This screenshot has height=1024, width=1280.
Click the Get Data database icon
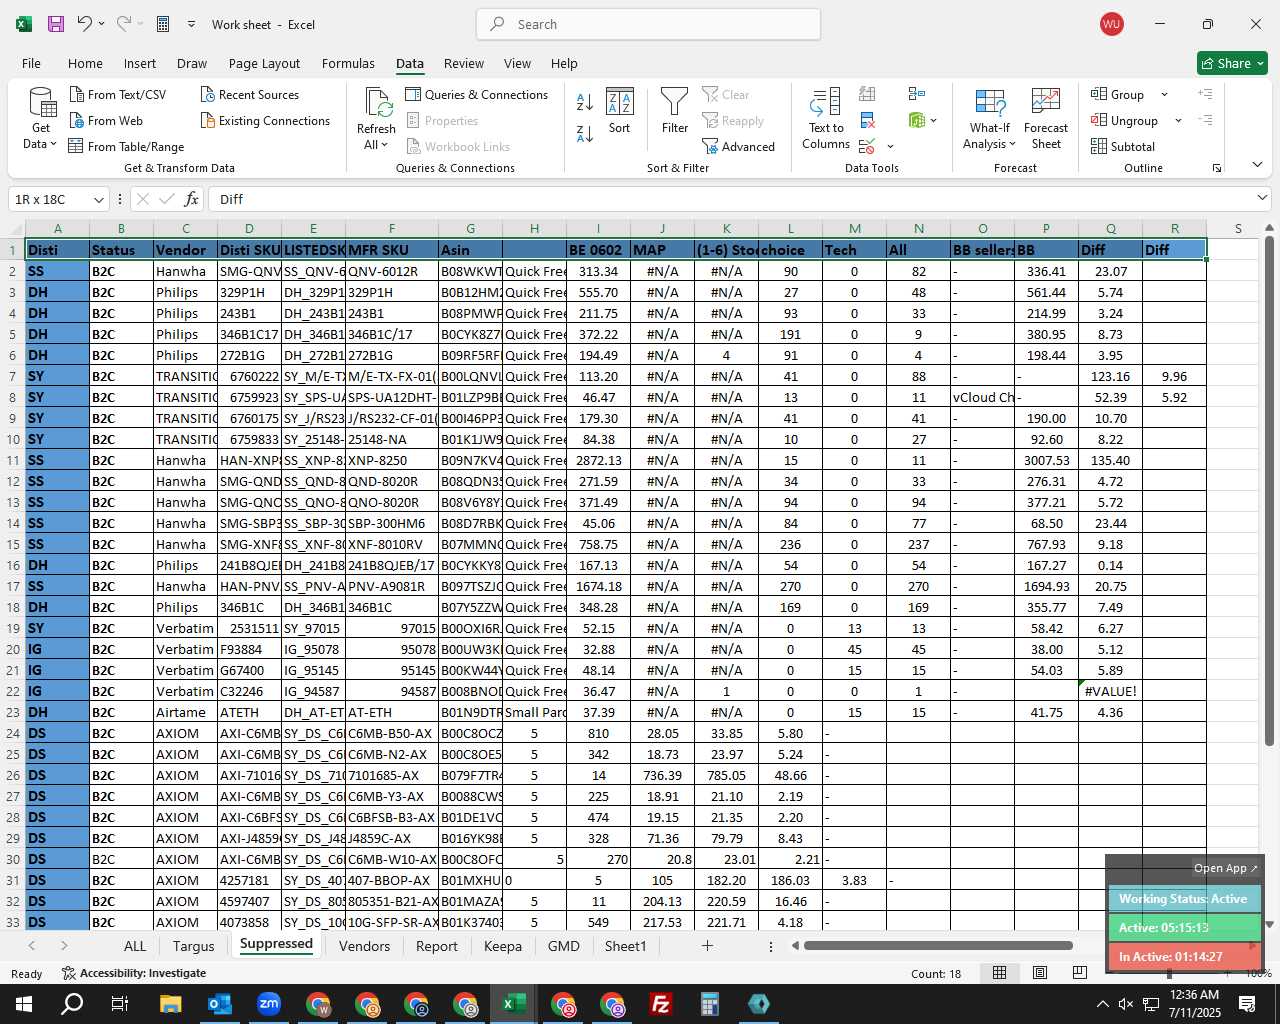click(x=41, y=102)
